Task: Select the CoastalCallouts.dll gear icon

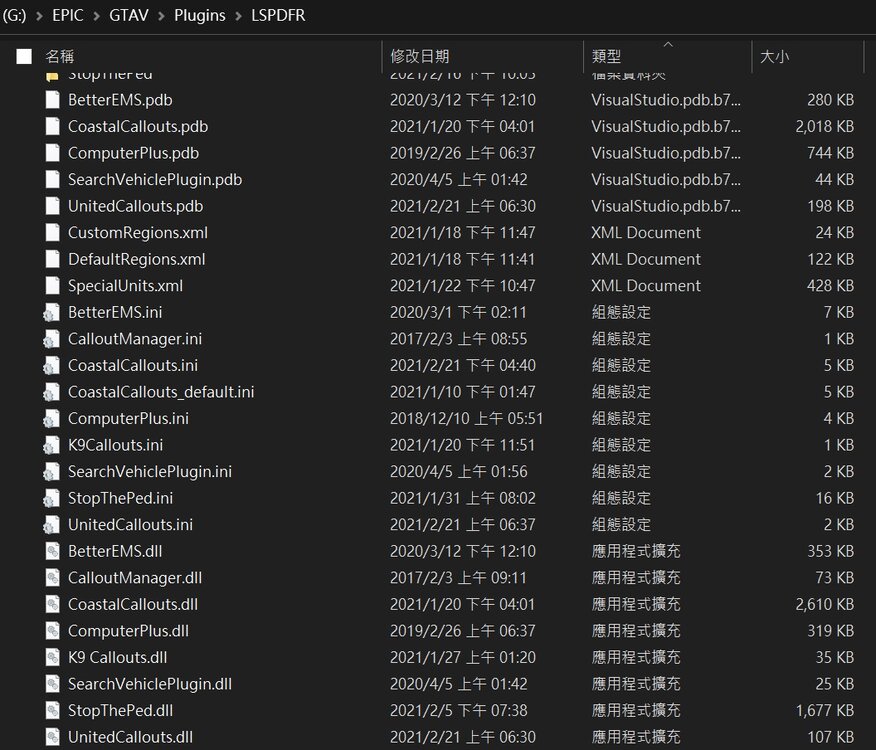Action: coord(52,604)
